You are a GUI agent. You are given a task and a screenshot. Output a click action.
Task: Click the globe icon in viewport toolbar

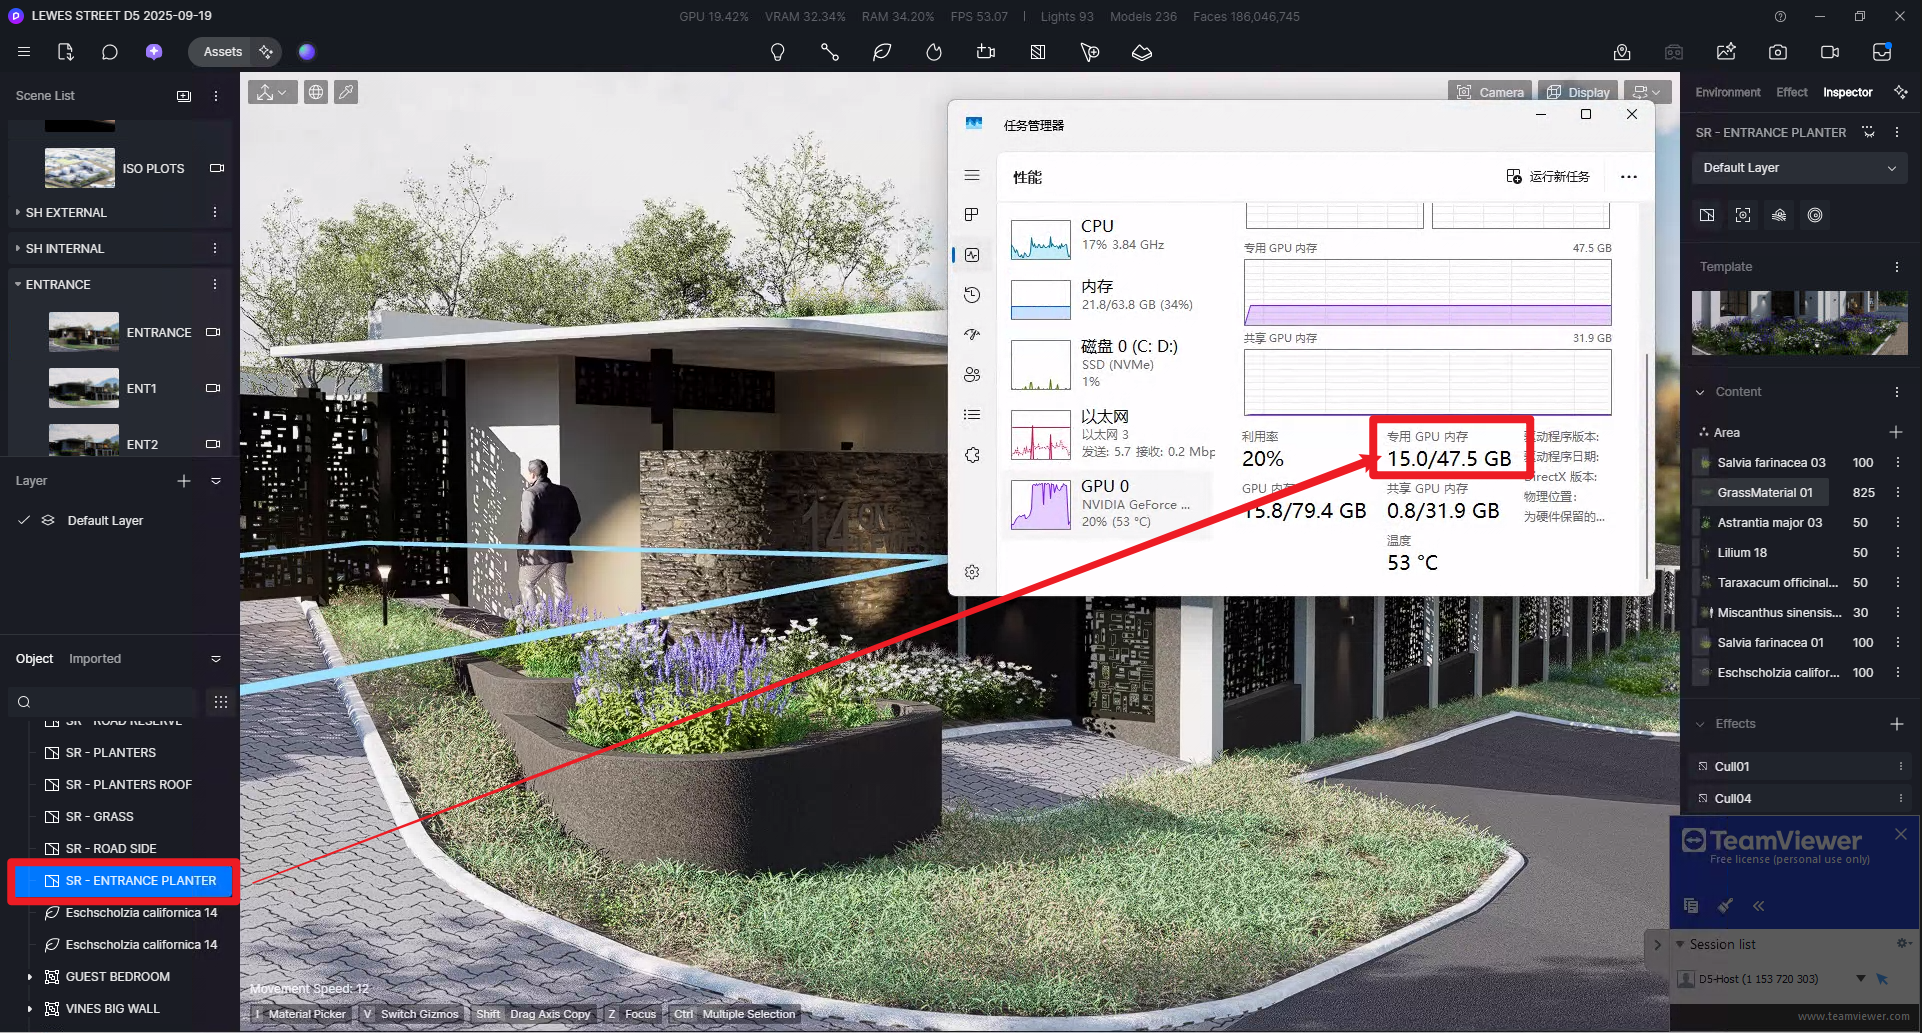click(316, 92)
